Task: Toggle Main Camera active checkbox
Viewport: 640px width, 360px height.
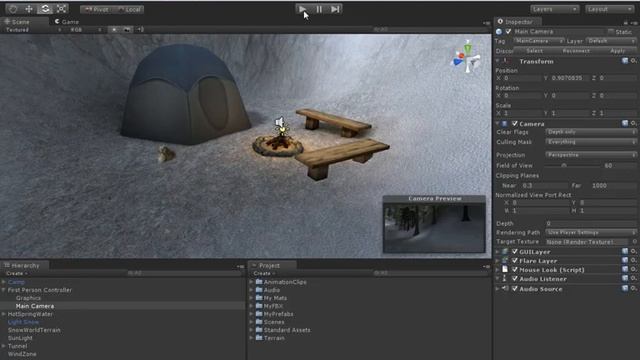Action: pyautogui.click(x=508, y=31)
